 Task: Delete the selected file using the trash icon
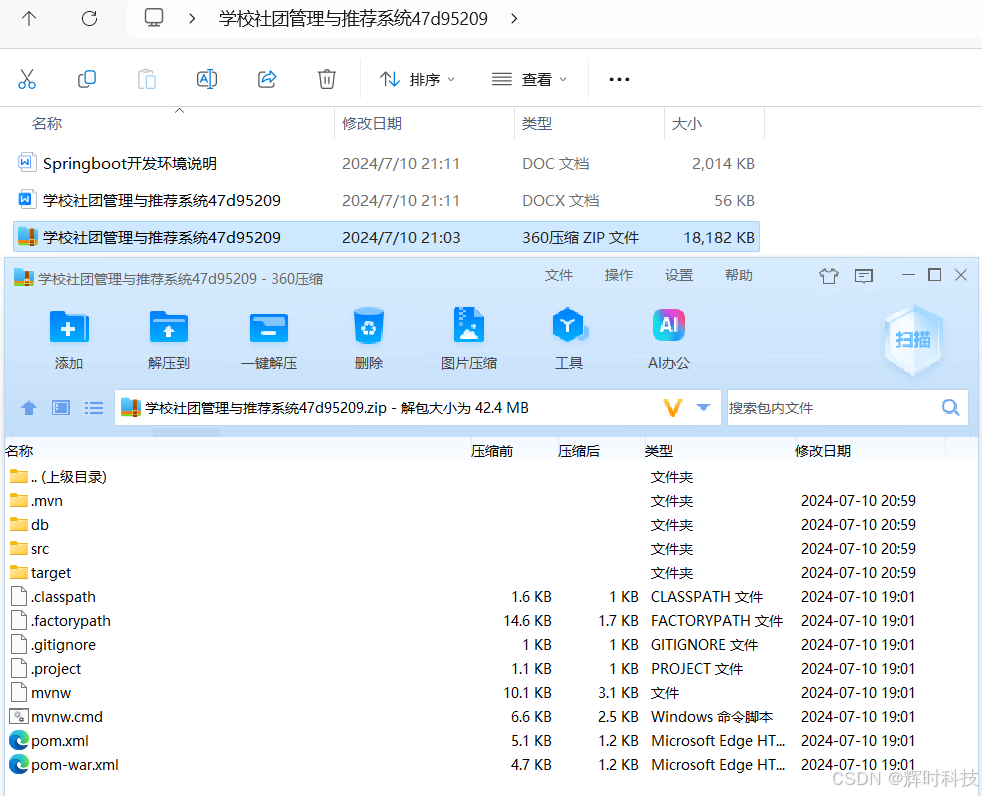pyautogui.click(x=327, y=79)
